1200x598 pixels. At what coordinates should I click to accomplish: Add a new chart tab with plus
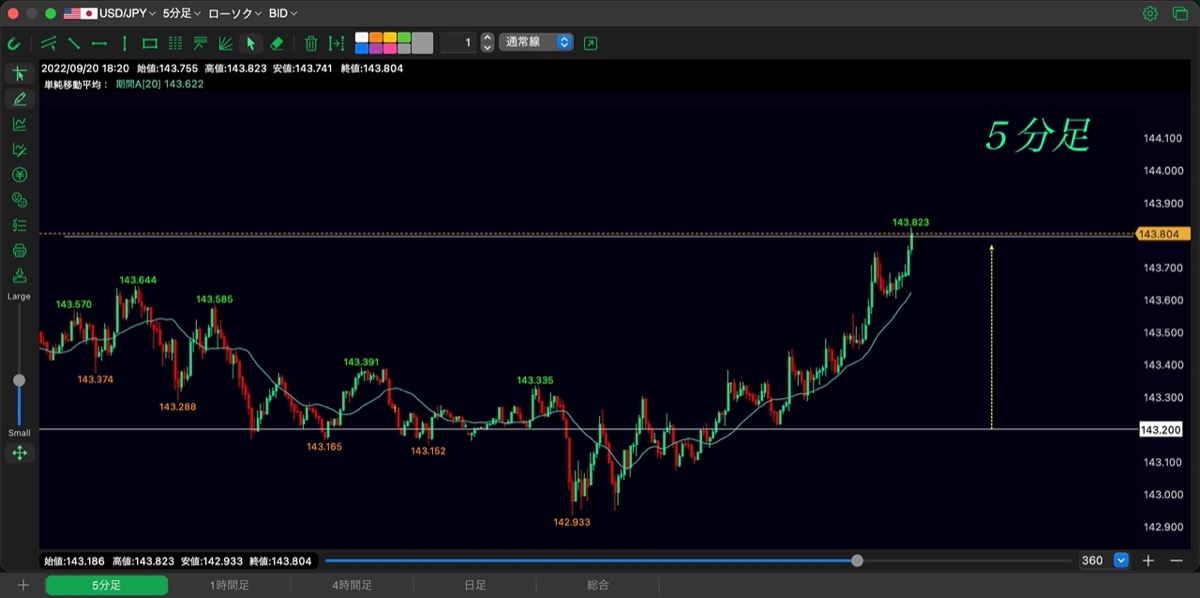pyautogui.click(x=23, y=585)
